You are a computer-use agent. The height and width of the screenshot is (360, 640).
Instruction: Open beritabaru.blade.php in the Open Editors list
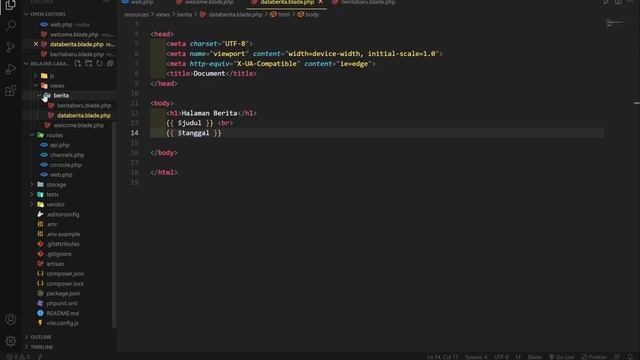[77, 54]
